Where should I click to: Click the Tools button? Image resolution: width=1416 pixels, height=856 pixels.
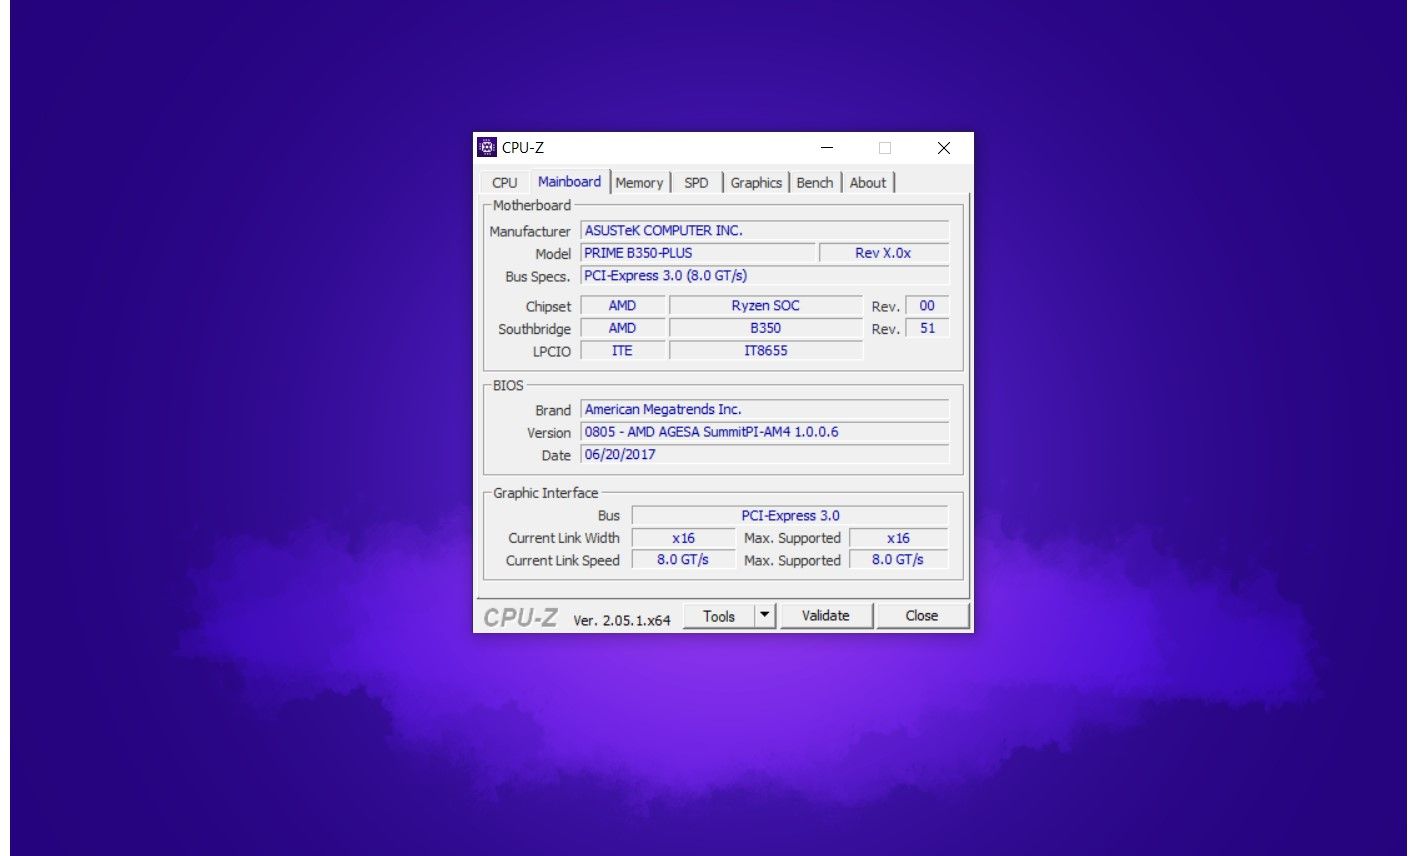[x=720, y=615]
